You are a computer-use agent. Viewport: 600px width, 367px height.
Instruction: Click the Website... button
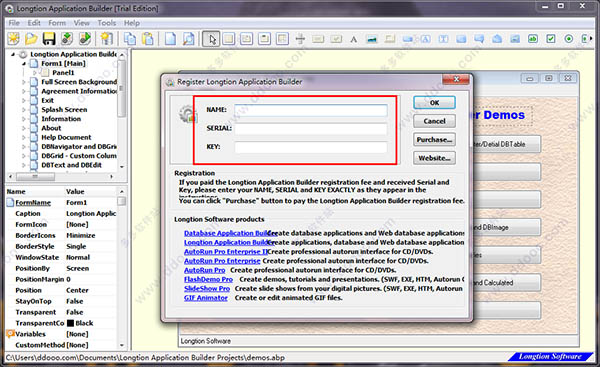click(x=434, y=158)
